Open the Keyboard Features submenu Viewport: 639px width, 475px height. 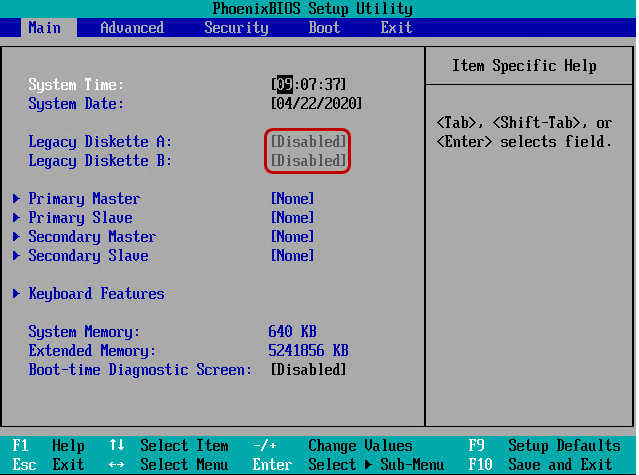click(96, 294)
